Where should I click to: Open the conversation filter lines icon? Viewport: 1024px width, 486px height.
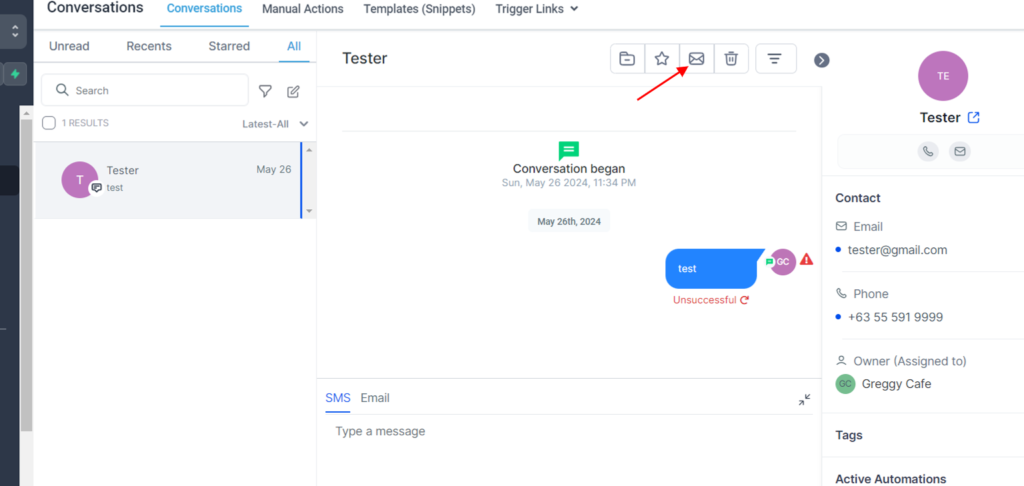[x=775, y=59]
